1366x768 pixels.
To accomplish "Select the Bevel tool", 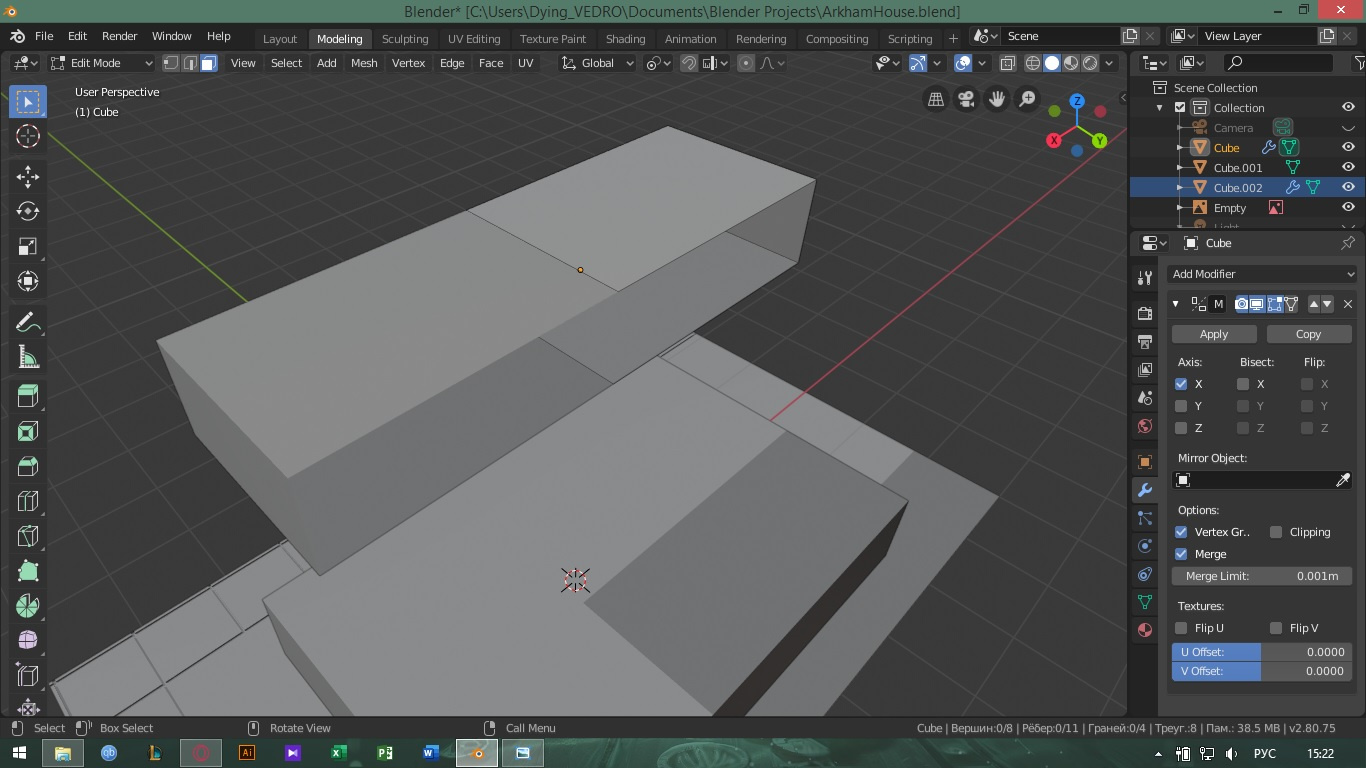I will pos(28,466).
